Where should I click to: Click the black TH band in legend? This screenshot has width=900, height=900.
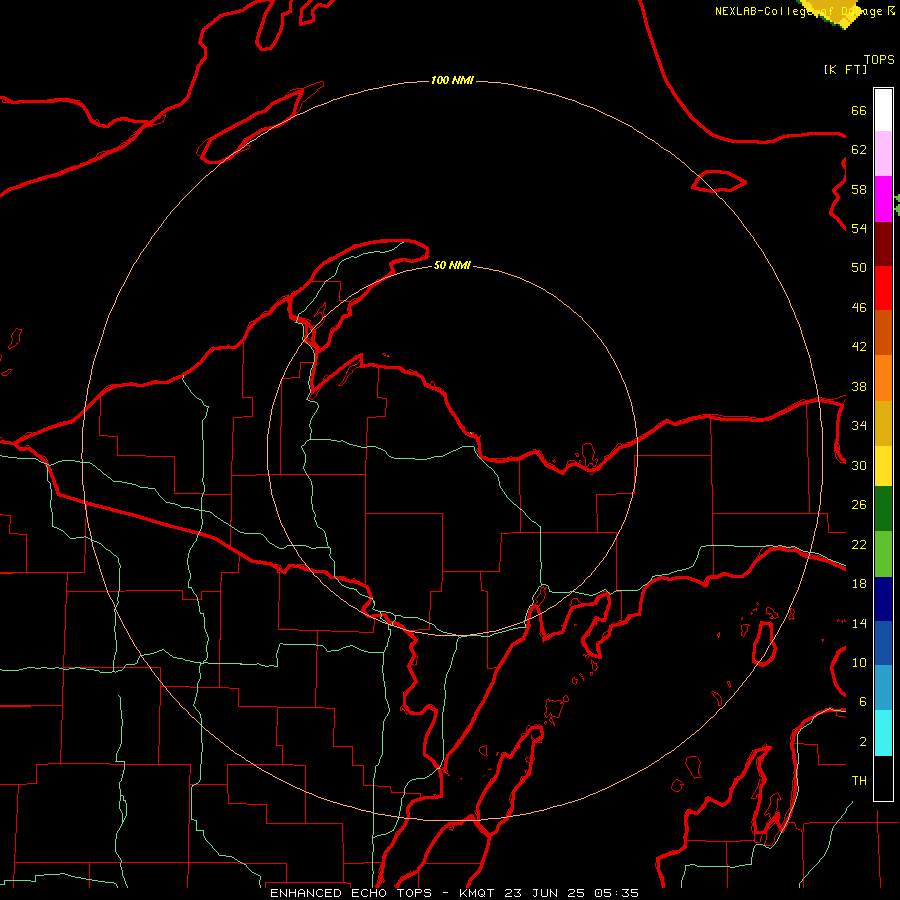(x=883, y=778)
